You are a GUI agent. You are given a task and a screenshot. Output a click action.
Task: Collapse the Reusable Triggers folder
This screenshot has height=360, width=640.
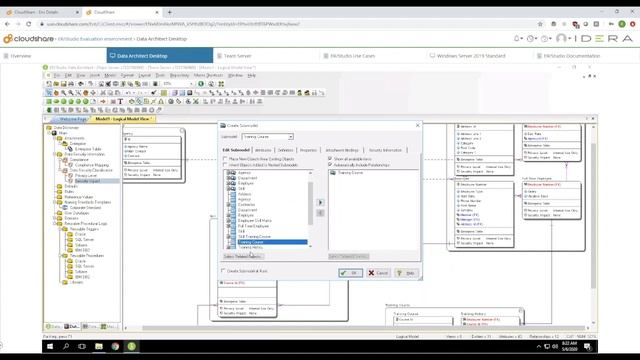coord(60,229)
